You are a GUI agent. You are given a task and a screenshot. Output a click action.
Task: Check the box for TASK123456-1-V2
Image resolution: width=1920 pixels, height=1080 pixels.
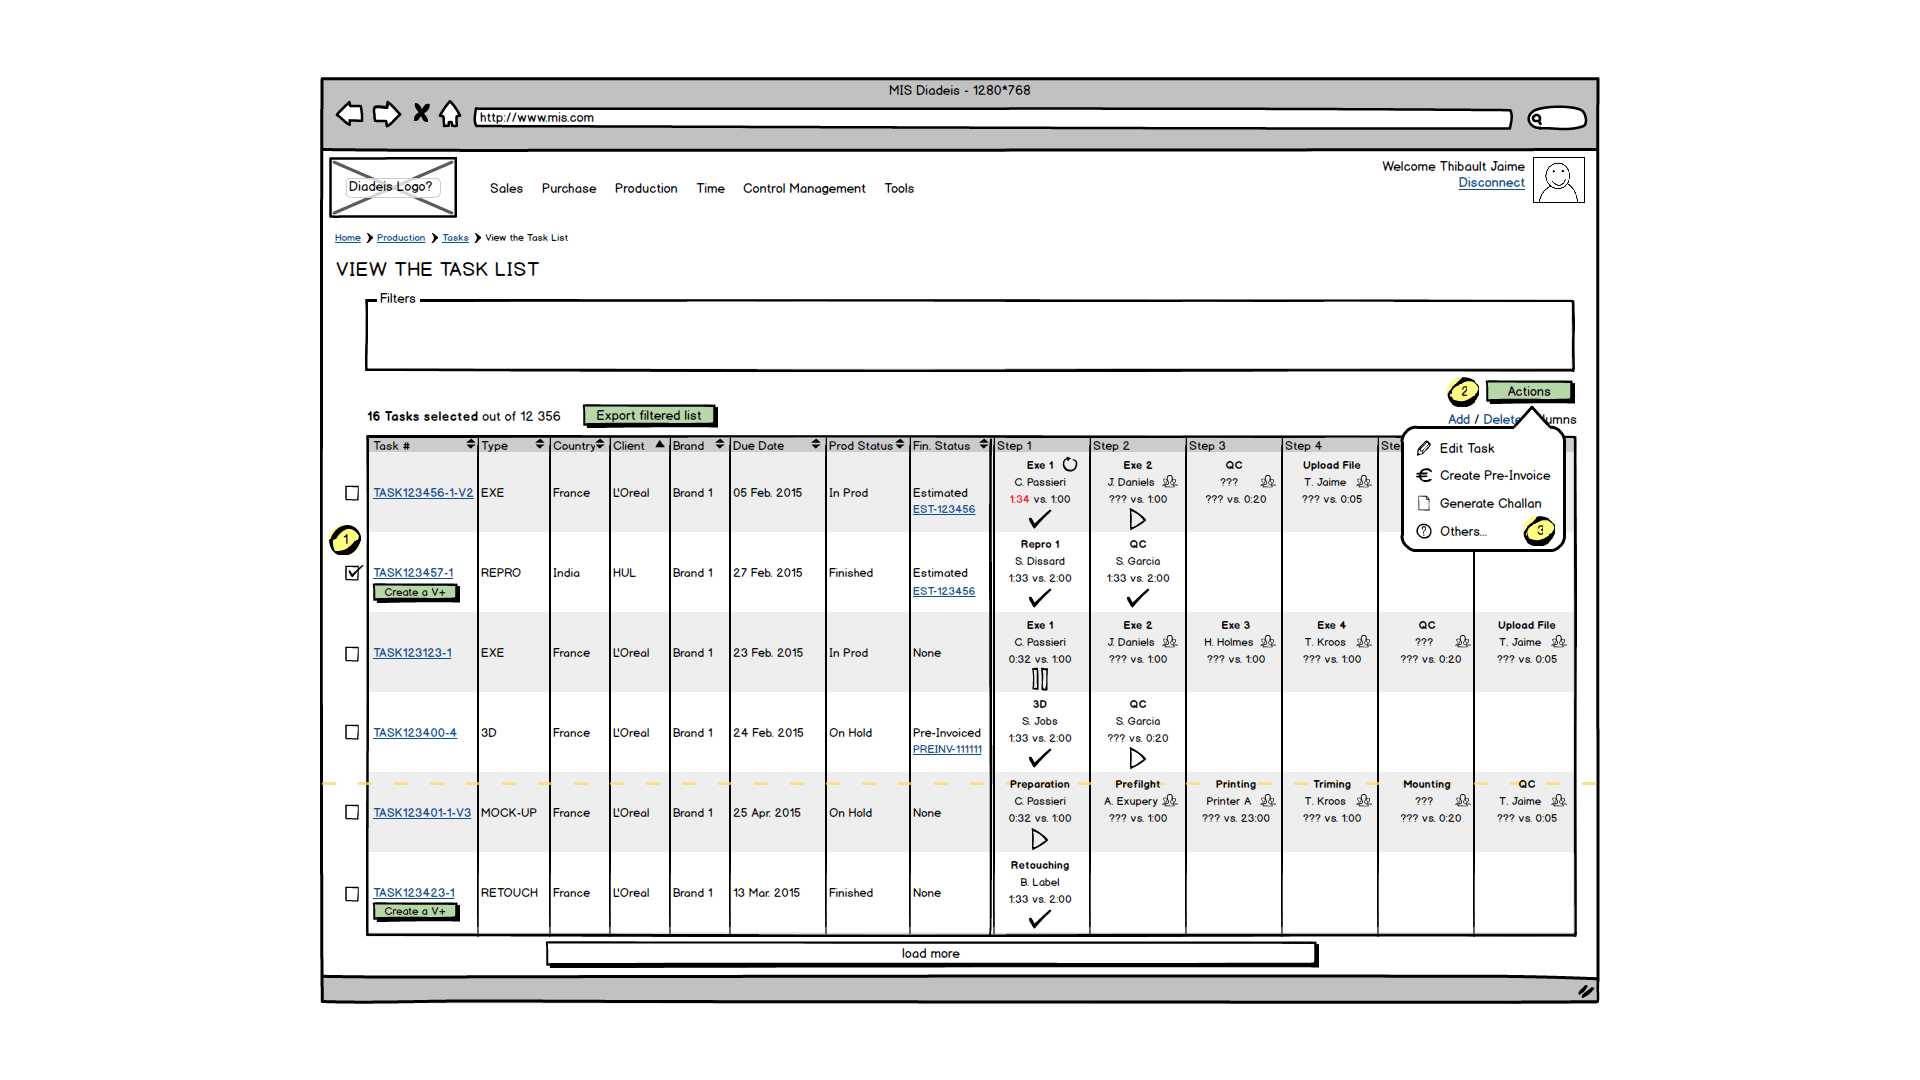352,493
